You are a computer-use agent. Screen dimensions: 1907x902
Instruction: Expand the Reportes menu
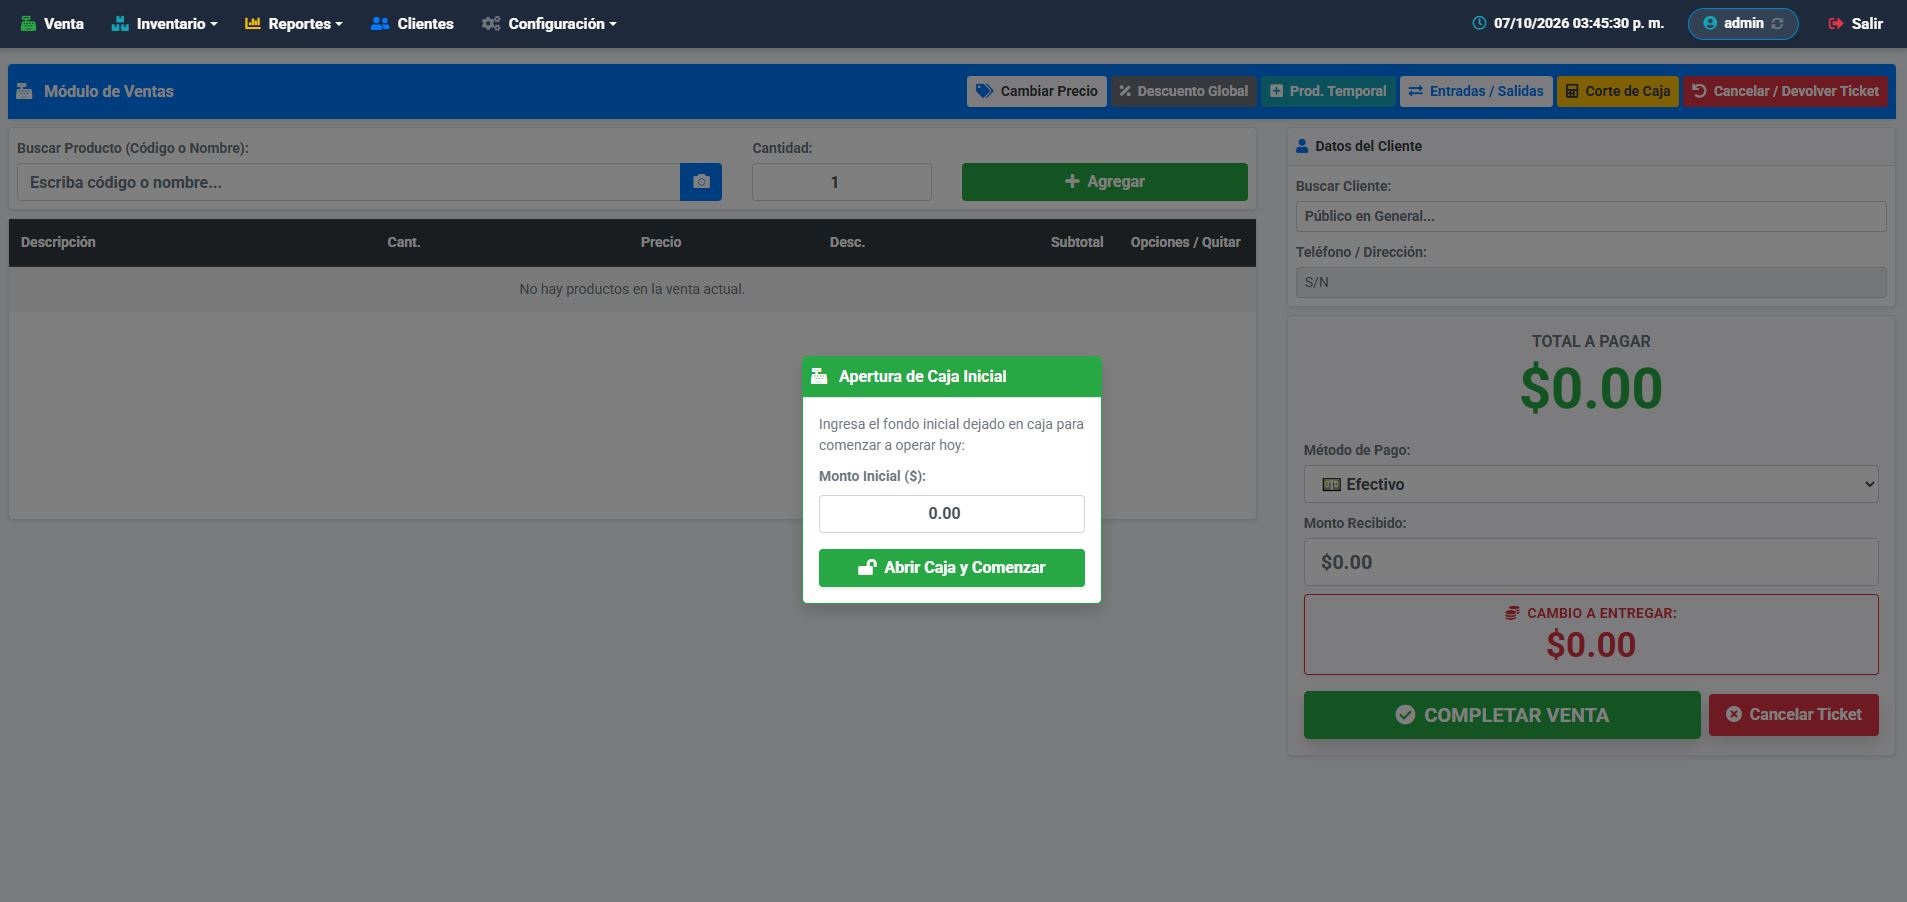[293, 23]
